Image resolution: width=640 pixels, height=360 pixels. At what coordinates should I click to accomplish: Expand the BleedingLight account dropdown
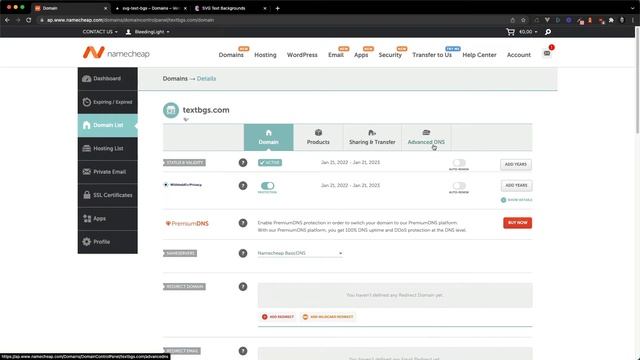click(152, 32)
